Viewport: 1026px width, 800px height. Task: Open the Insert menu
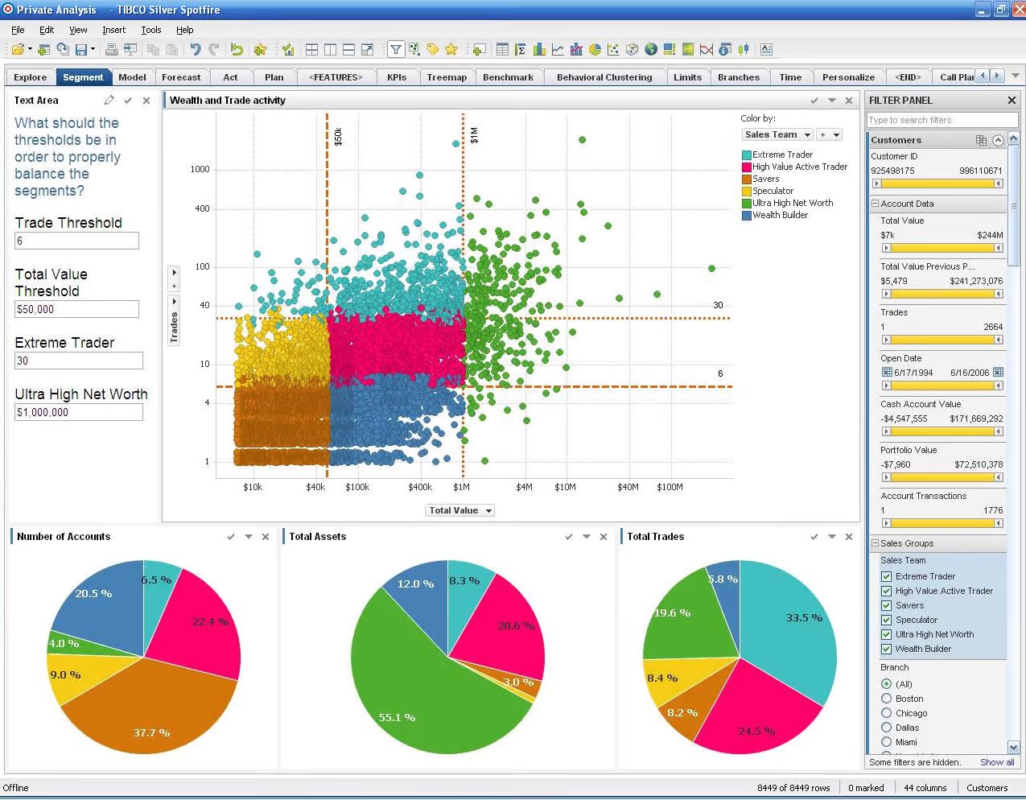pos(114,30)
